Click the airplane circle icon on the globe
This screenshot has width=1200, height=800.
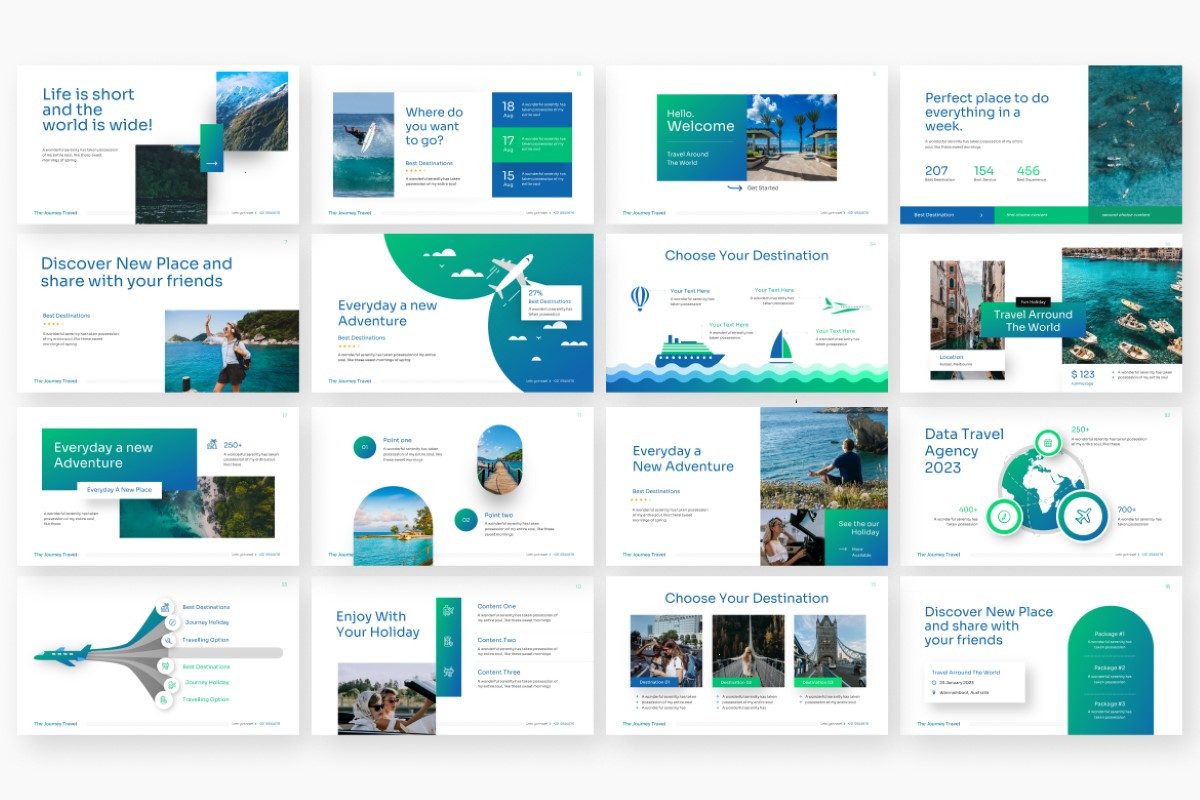click(1083, 517)
